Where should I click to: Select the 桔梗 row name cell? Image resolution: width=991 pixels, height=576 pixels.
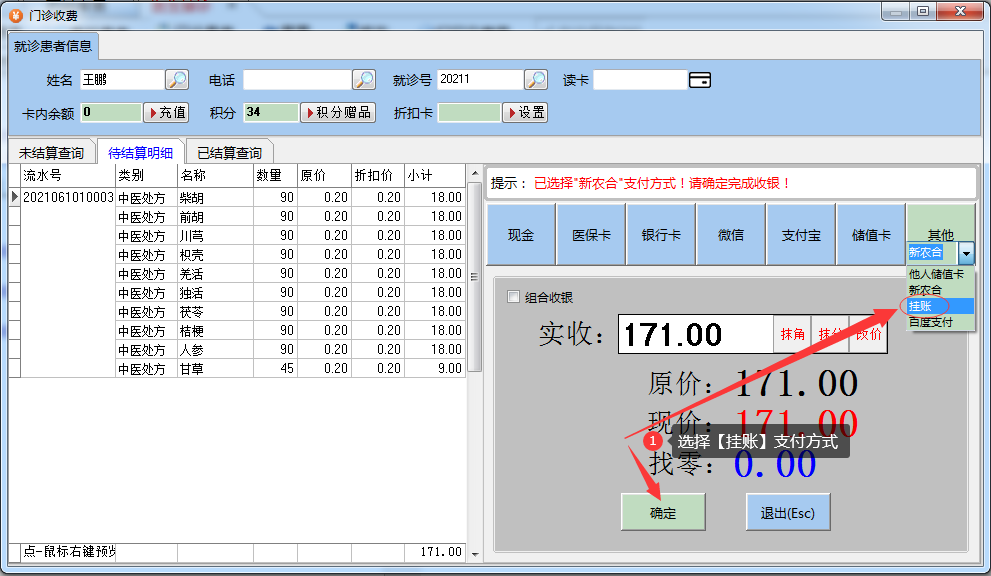(215, 330)
